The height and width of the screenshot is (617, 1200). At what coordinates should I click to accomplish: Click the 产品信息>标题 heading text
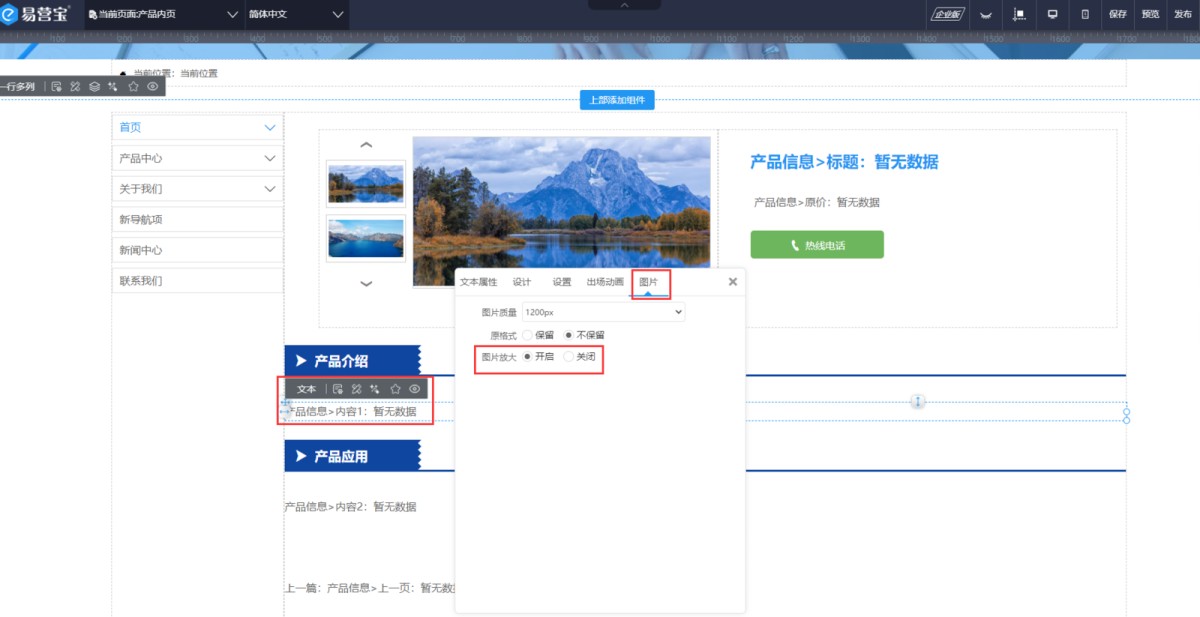point(844,162)
